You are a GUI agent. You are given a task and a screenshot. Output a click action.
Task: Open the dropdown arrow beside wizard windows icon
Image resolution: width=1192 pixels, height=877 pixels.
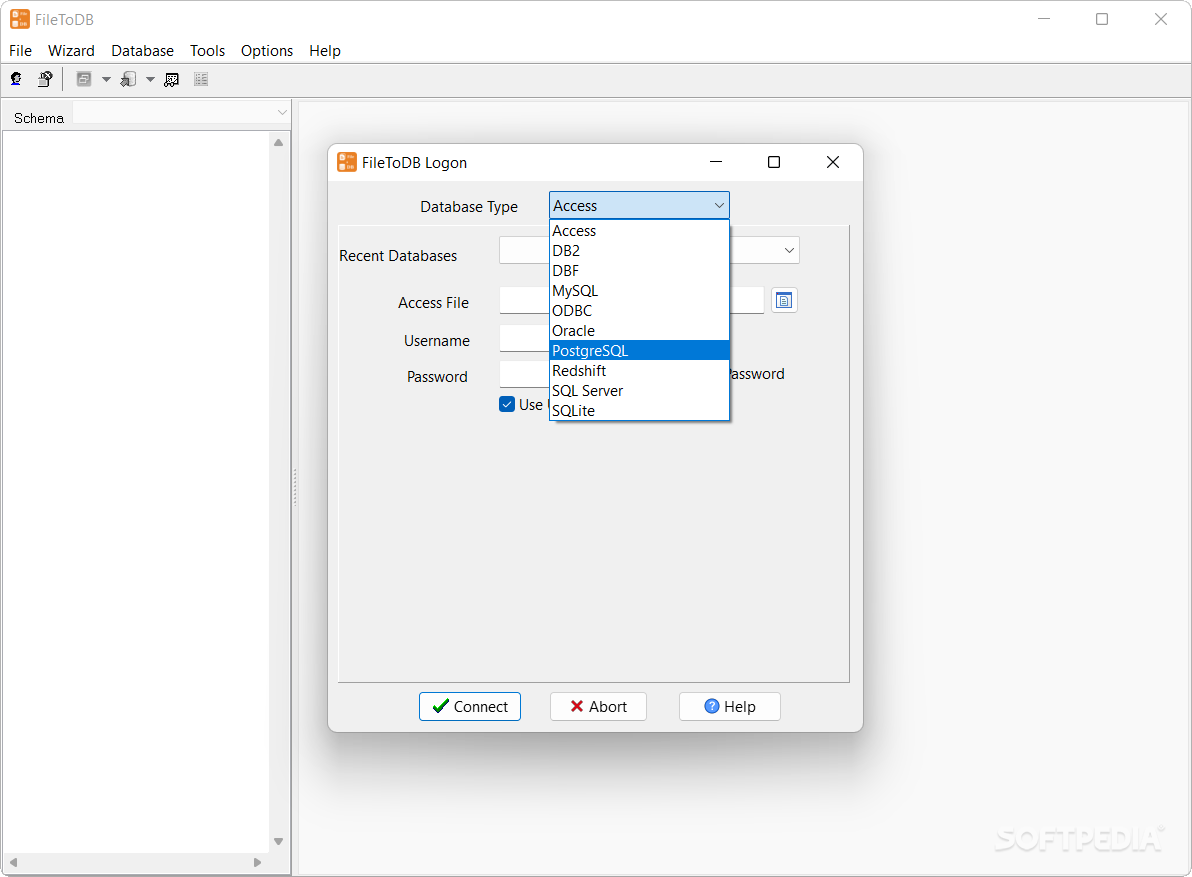click(x=106, y=79)
